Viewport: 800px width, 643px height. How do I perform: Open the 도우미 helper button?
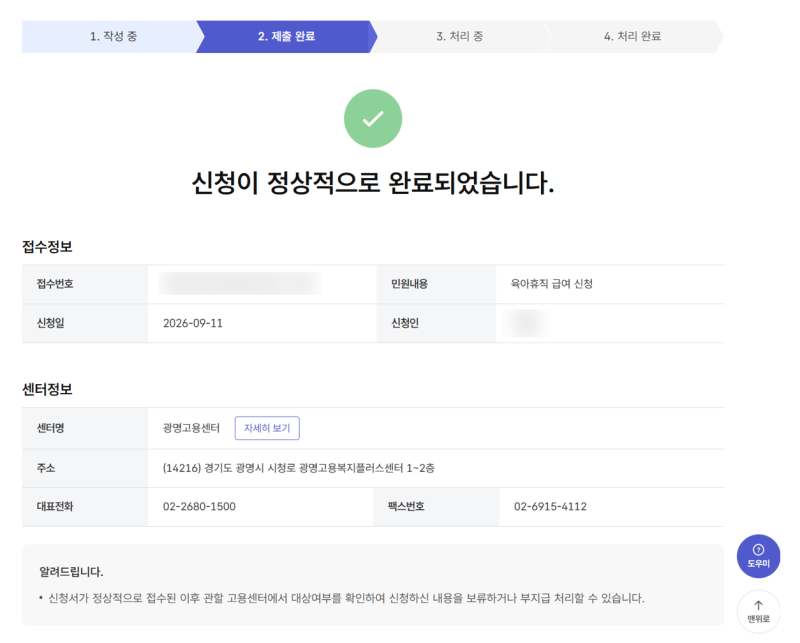(758, 556)
